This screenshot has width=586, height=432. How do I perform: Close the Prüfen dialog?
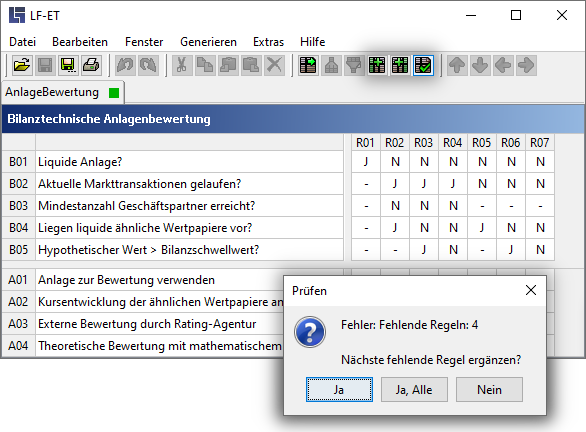(x=531, y=290)
